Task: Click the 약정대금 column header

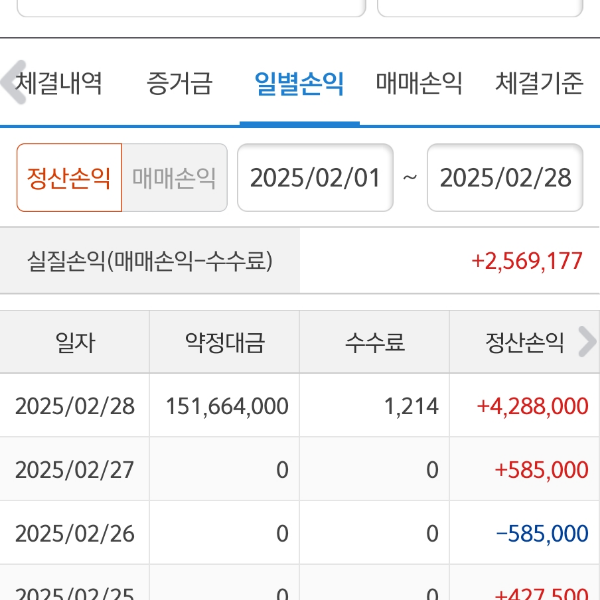Action: pos(225,343)
